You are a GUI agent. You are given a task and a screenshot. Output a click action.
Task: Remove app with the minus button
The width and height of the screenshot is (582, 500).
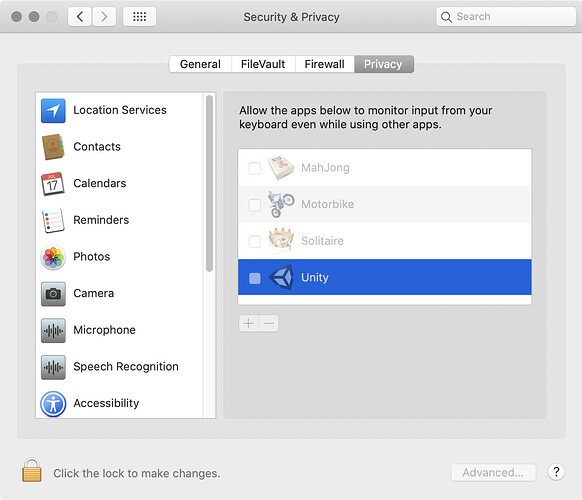click(x=269, y=323)
